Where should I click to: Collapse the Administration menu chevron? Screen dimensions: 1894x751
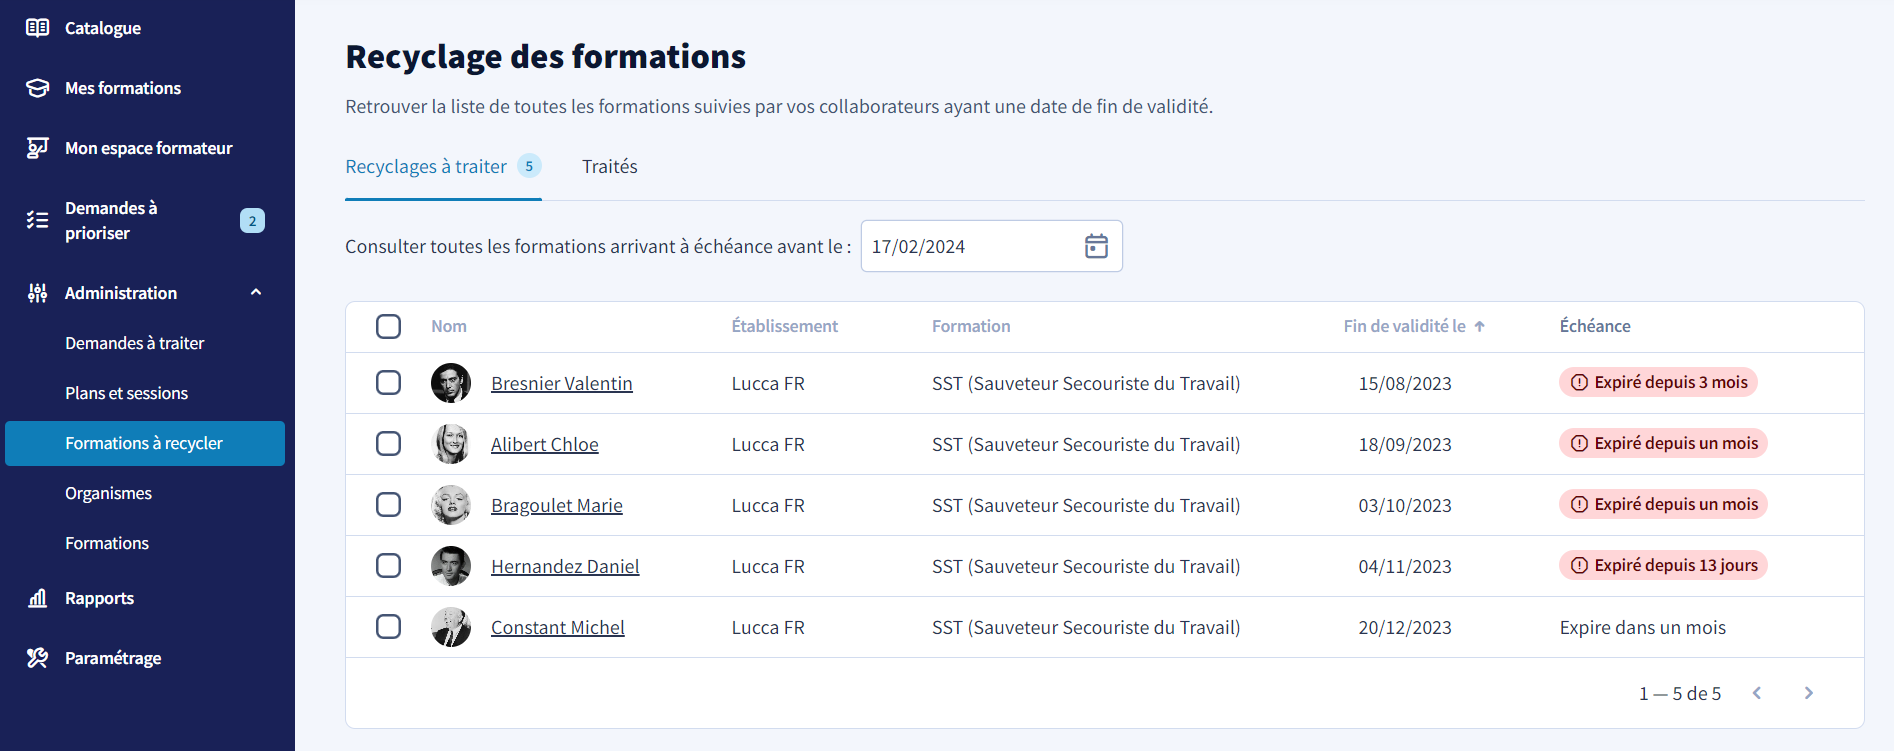click(x=256, y=292)
